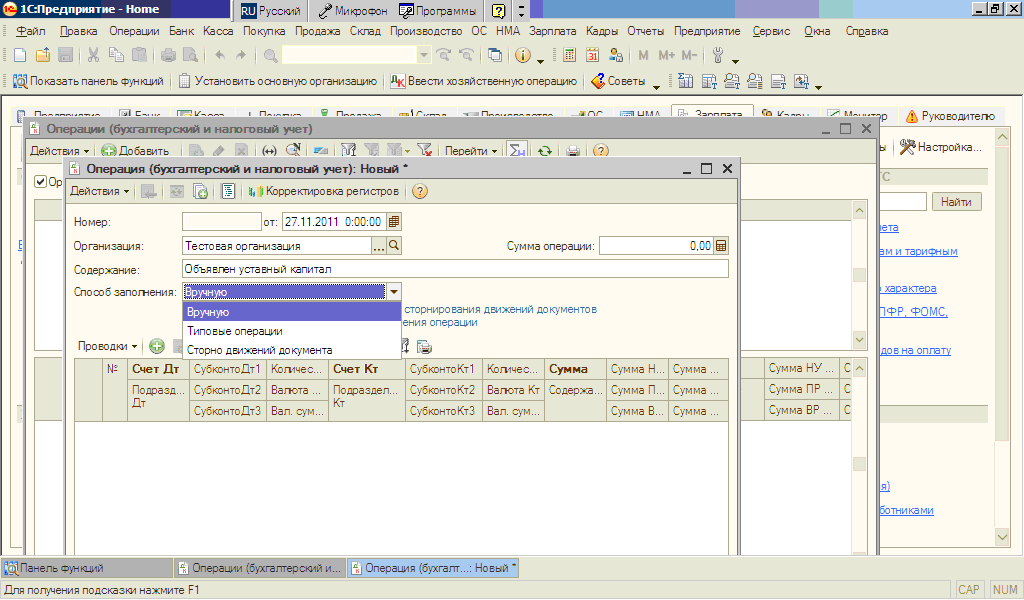Click the Open folder icon in main toolbar
The width and height of the screenshot is (1024, 600).
(42, 55)
